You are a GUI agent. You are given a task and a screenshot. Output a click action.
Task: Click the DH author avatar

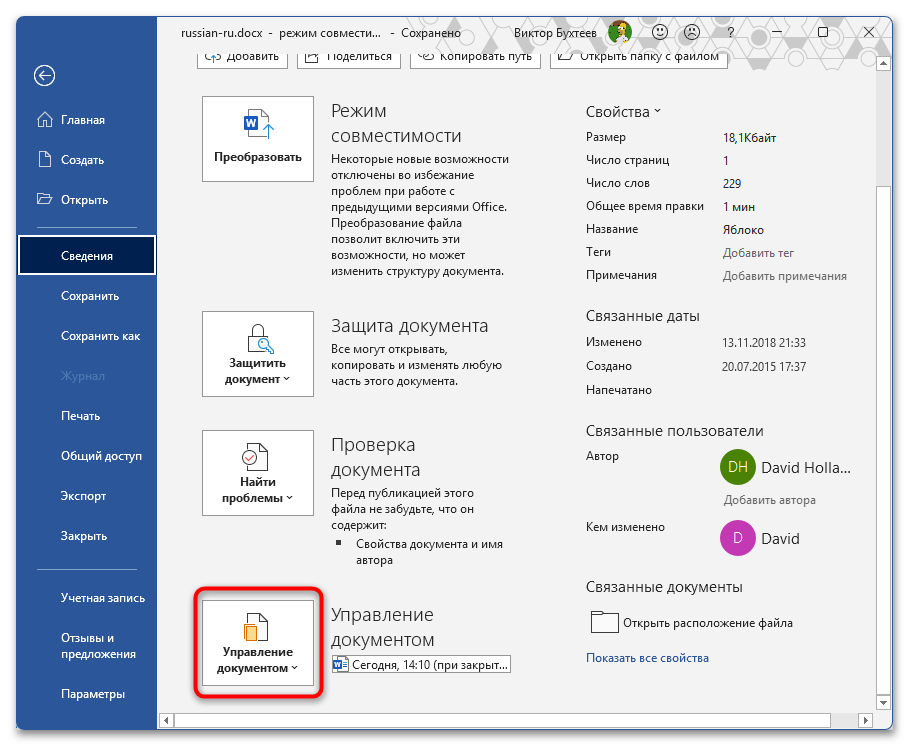pyautogui.click(x=736, y=467)
